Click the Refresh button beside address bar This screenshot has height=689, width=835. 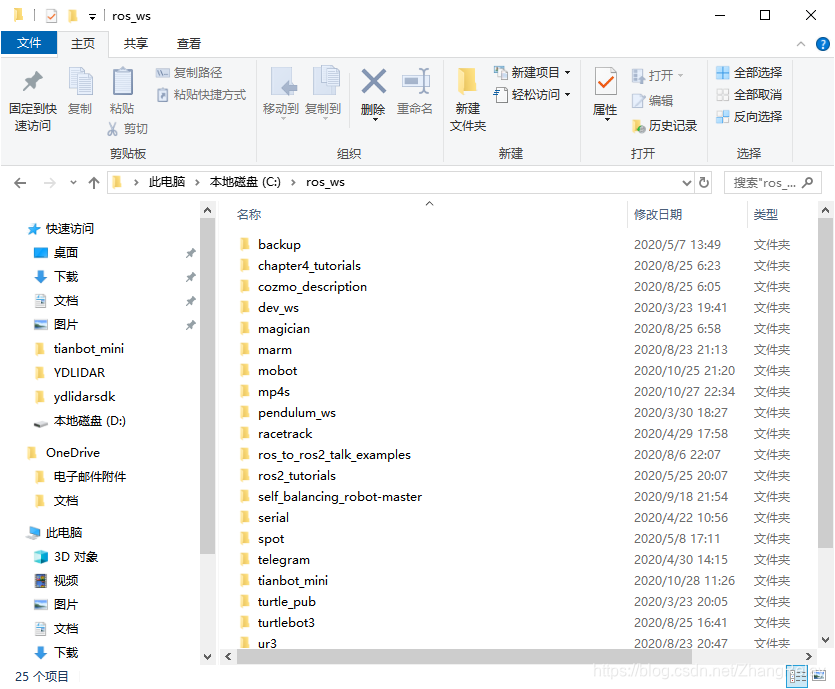pos(704,183)
